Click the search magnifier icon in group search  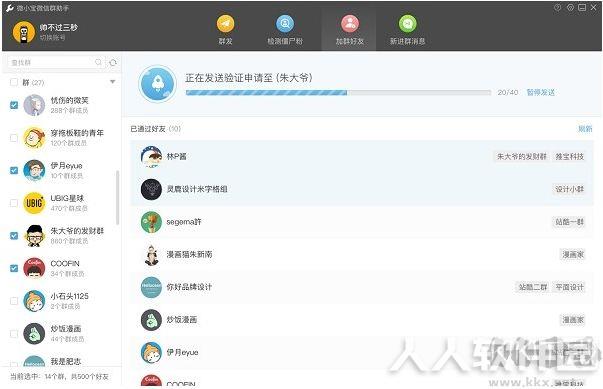point(98,62)
